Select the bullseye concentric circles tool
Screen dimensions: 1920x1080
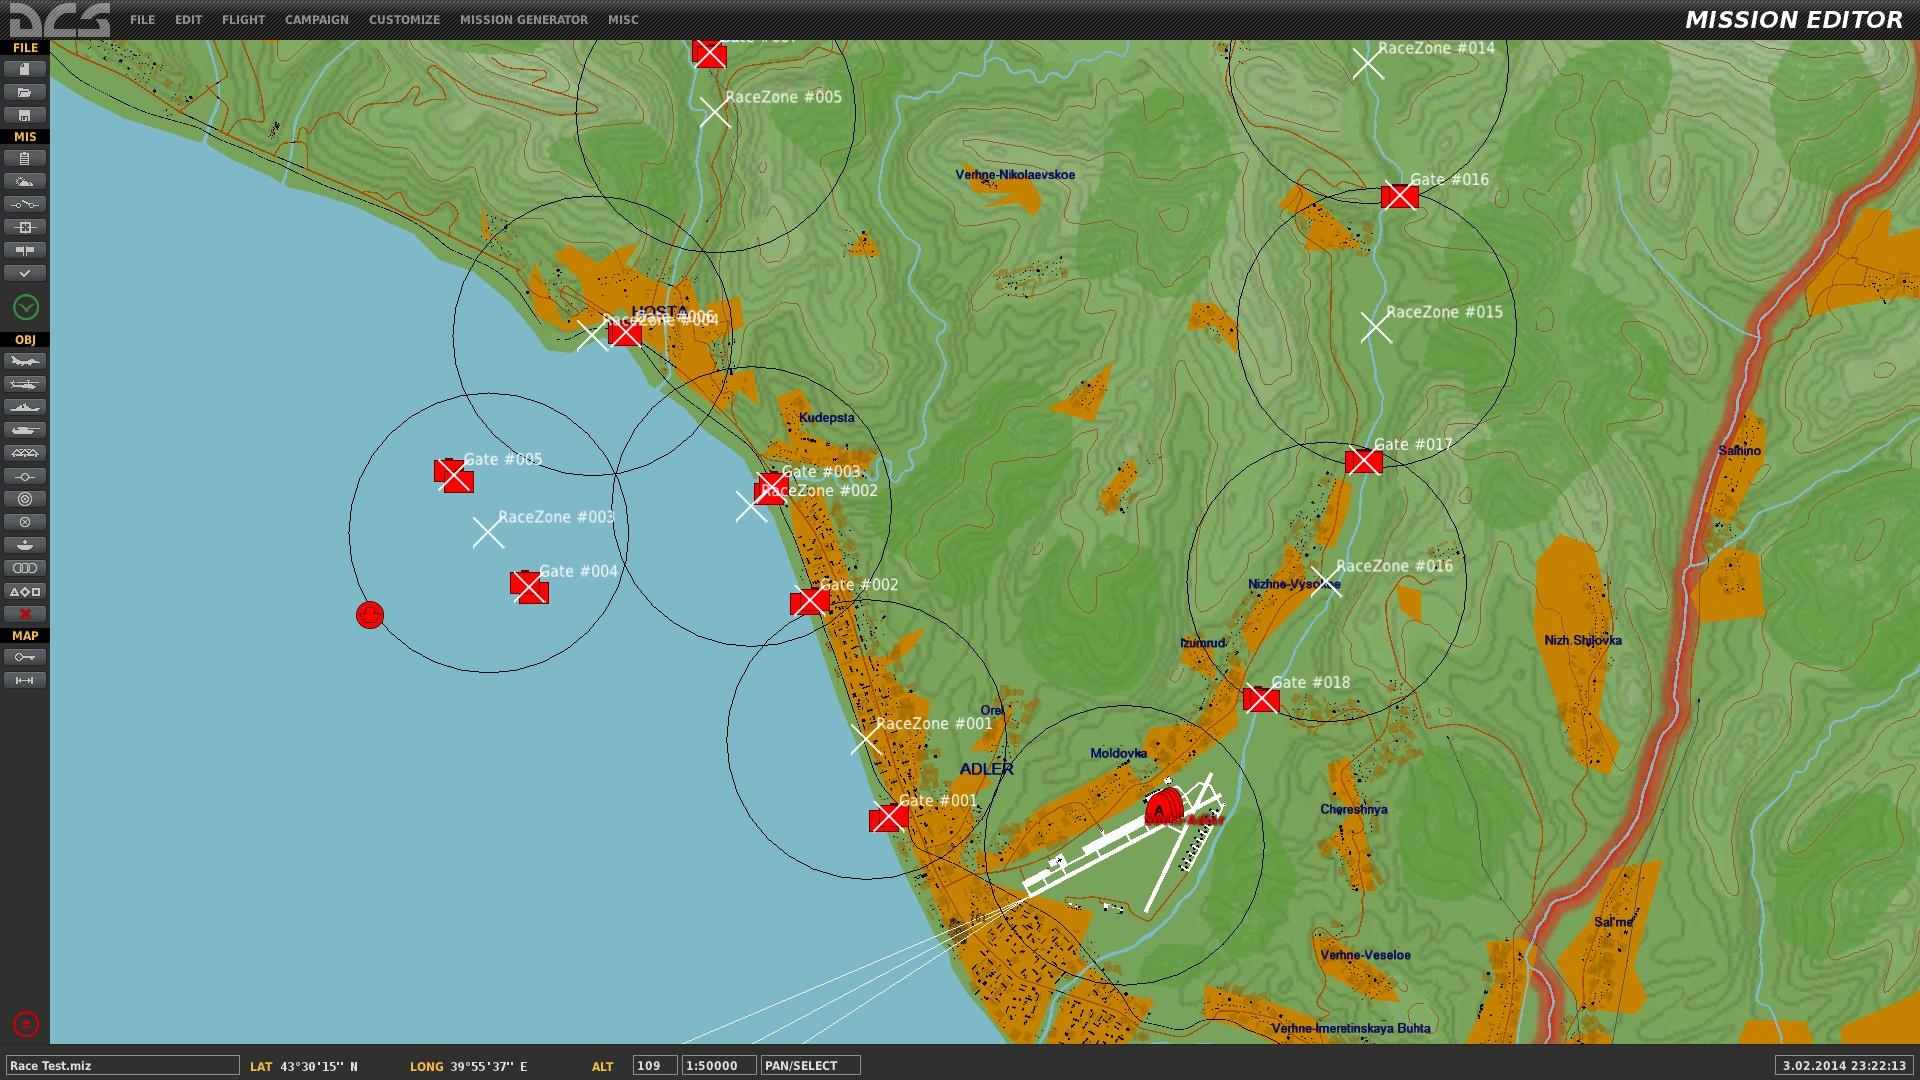coord(25,499)
